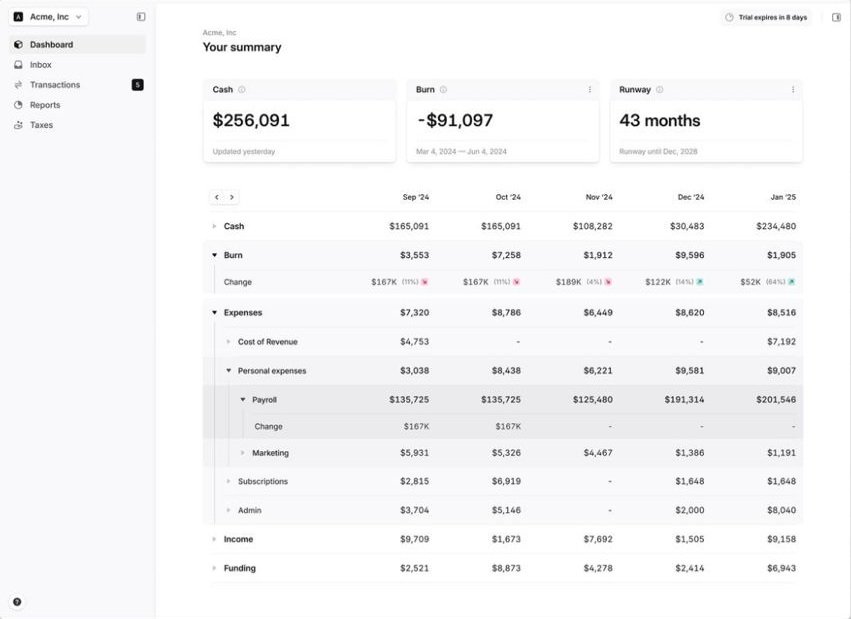Click the info icon beside Runway

click(659, 90)
